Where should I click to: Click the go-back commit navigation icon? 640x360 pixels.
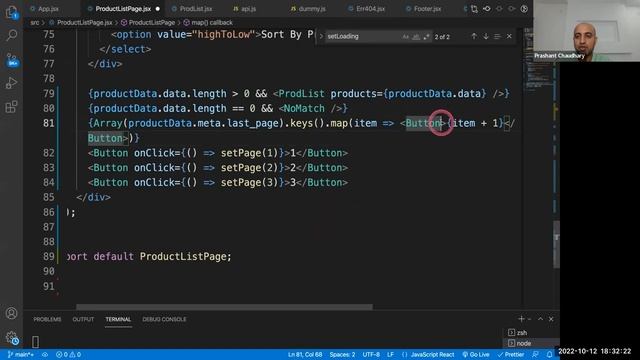pos(487,9)
